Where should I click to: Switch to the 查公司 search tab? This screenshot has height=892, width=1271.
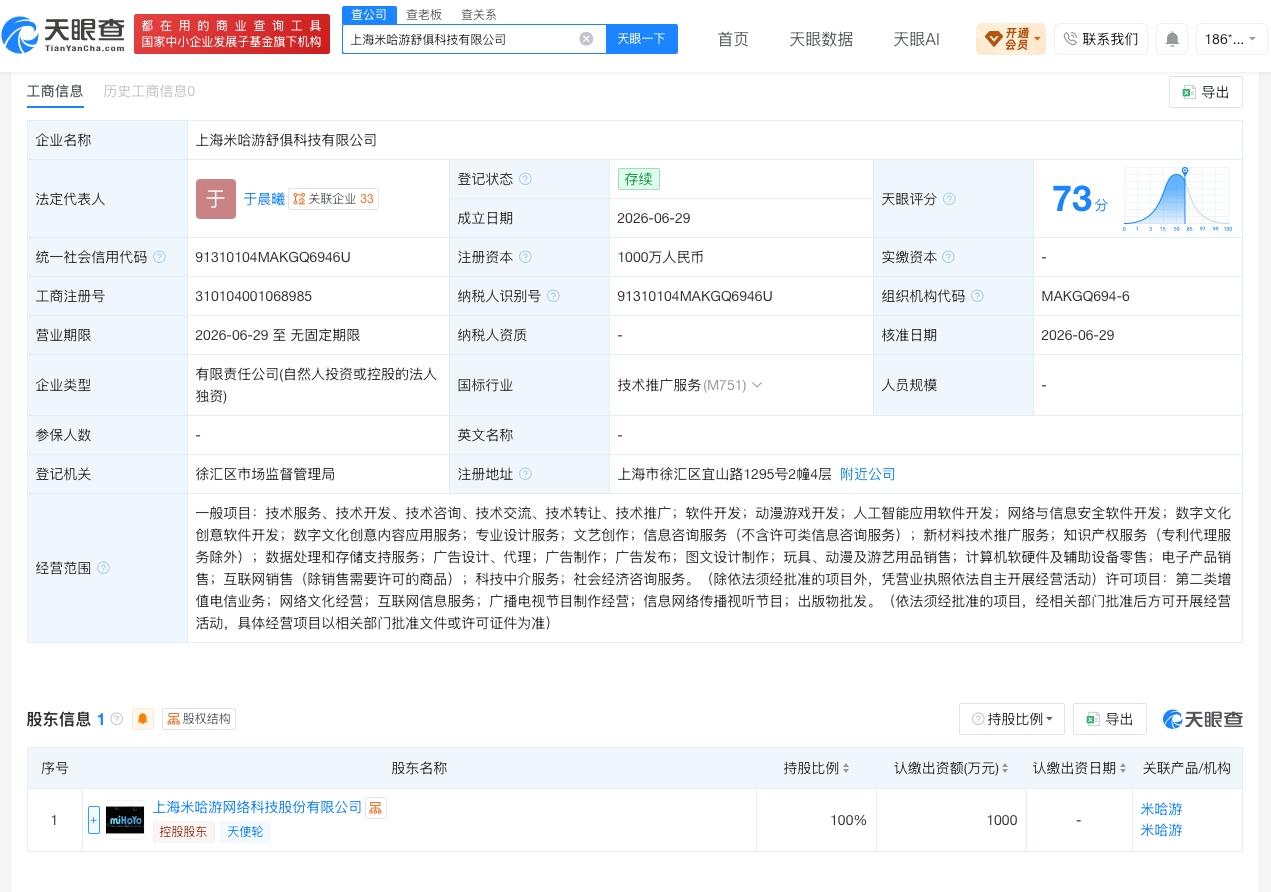click(368, 14)
